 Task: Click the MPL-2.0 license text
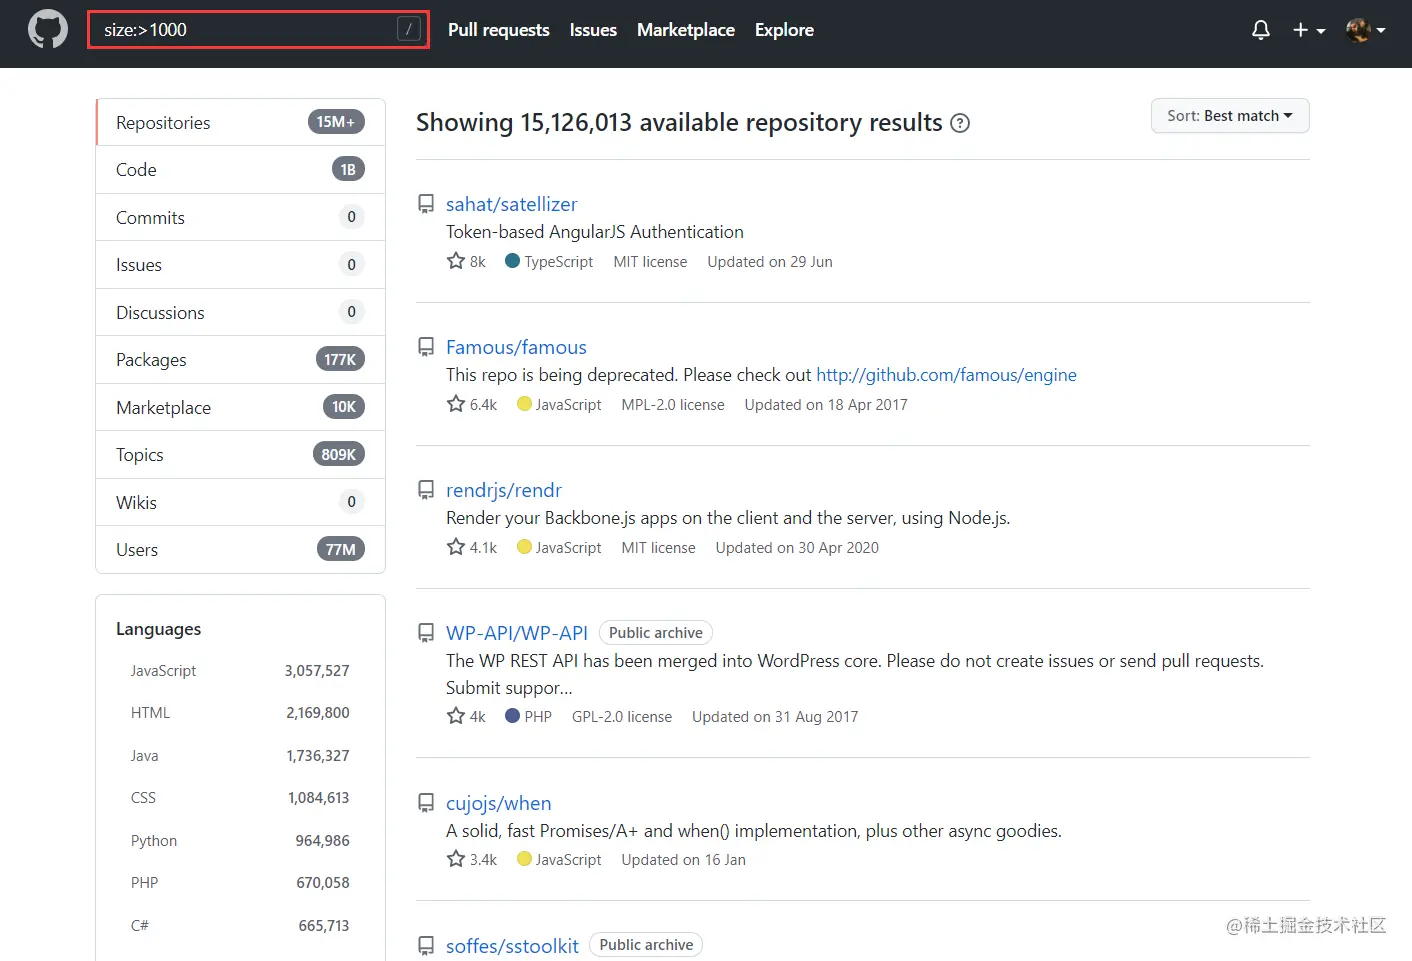(673, 405)
